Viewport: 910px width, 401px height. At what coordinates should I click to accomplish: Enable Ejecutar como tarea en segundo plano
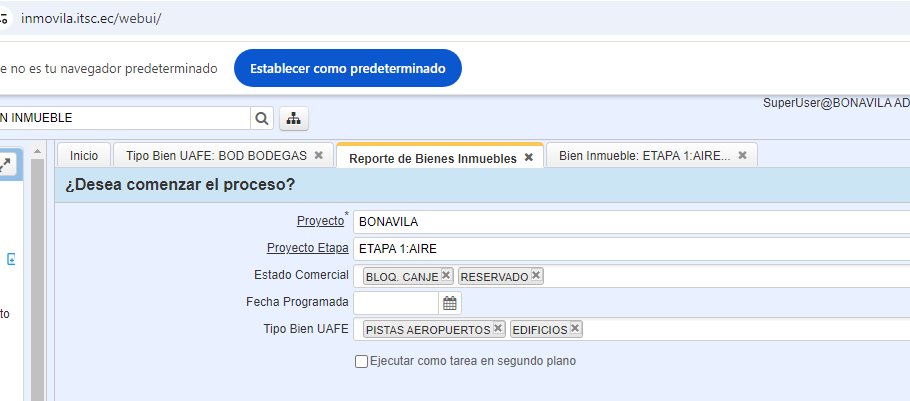point(362,361)
